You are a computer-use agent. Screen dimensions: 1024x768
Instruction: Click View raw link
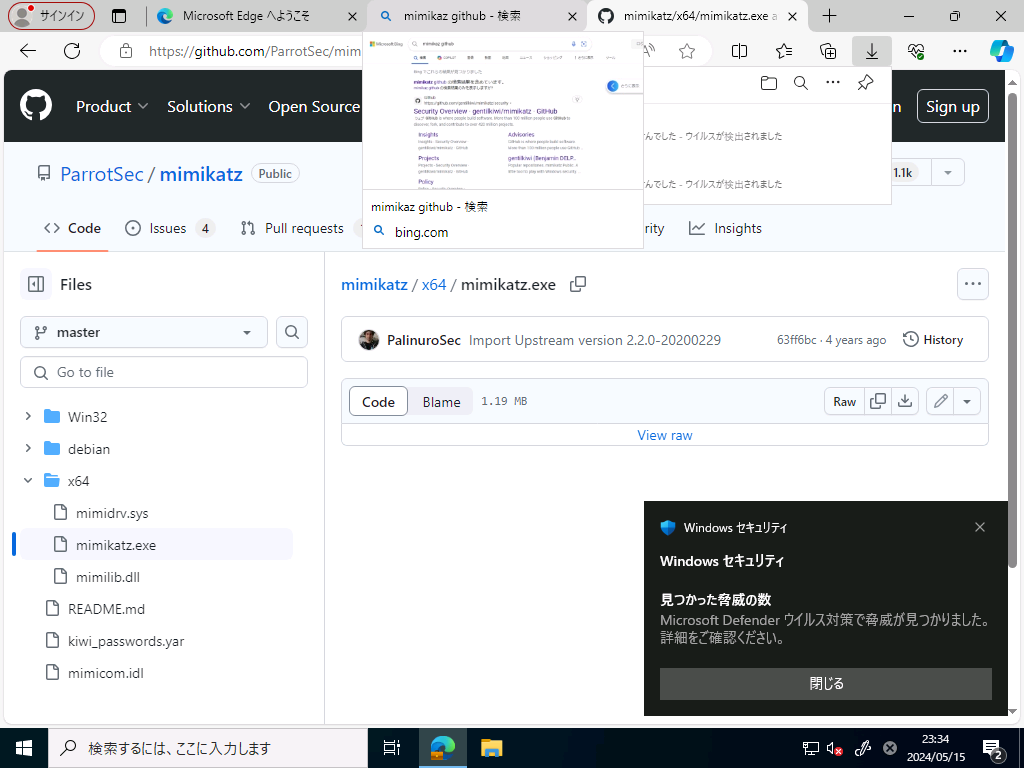[665, 435]
